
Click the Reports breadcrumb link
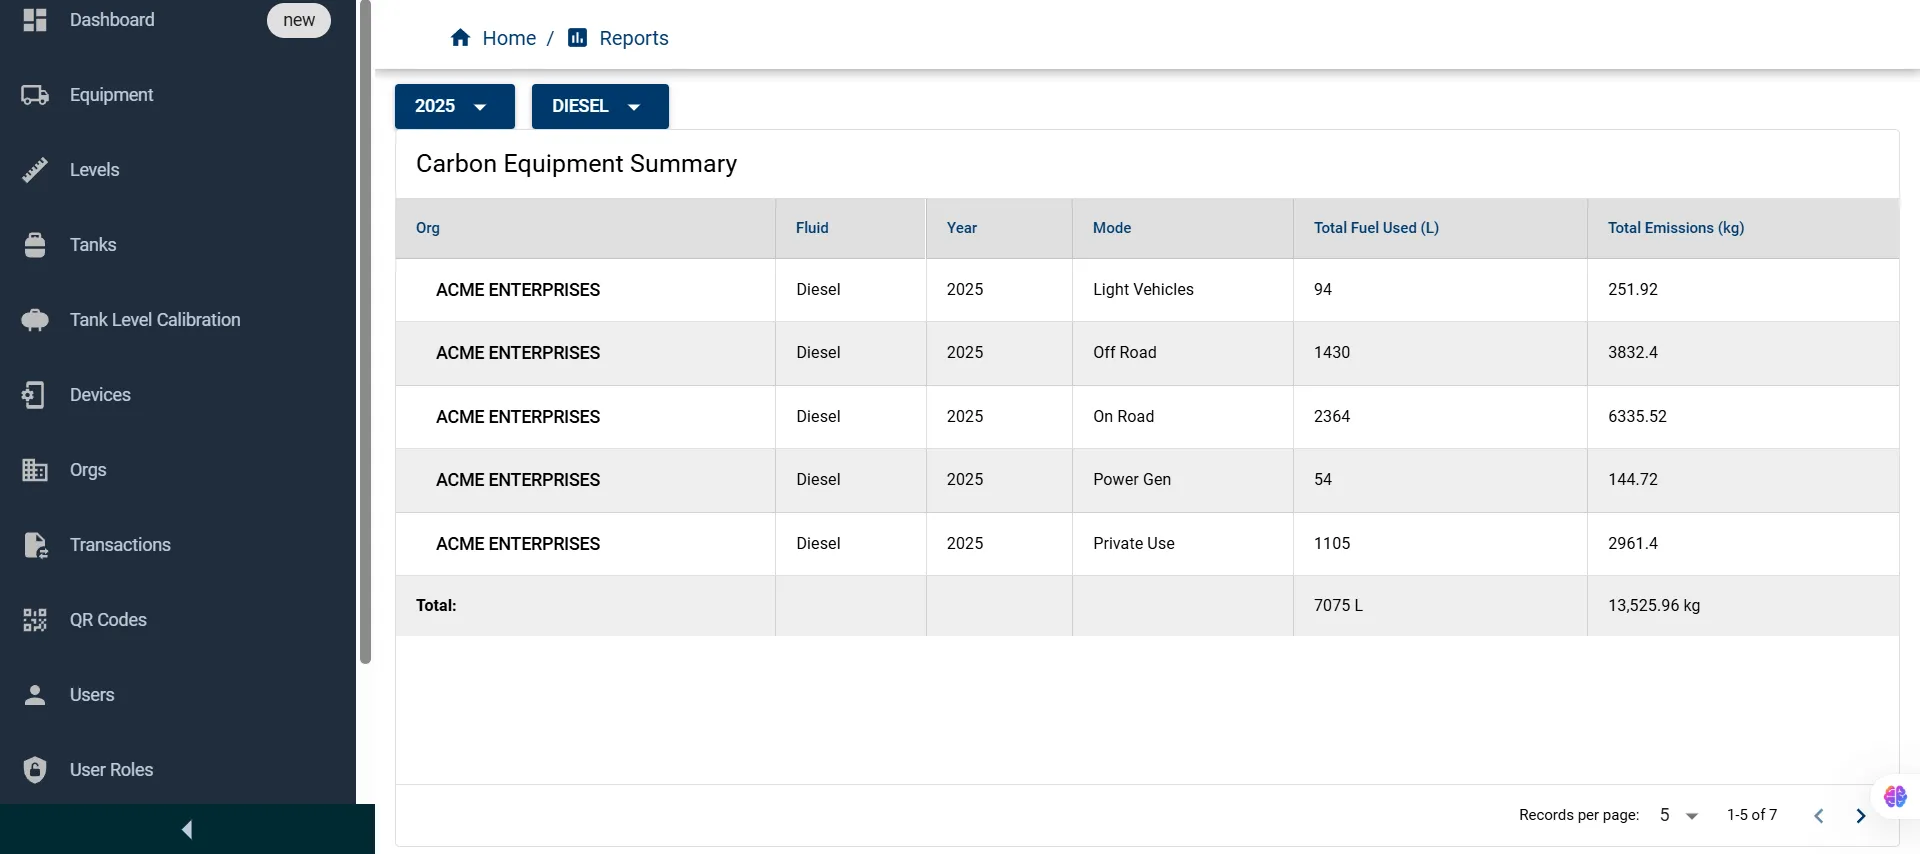pos(634,38)
